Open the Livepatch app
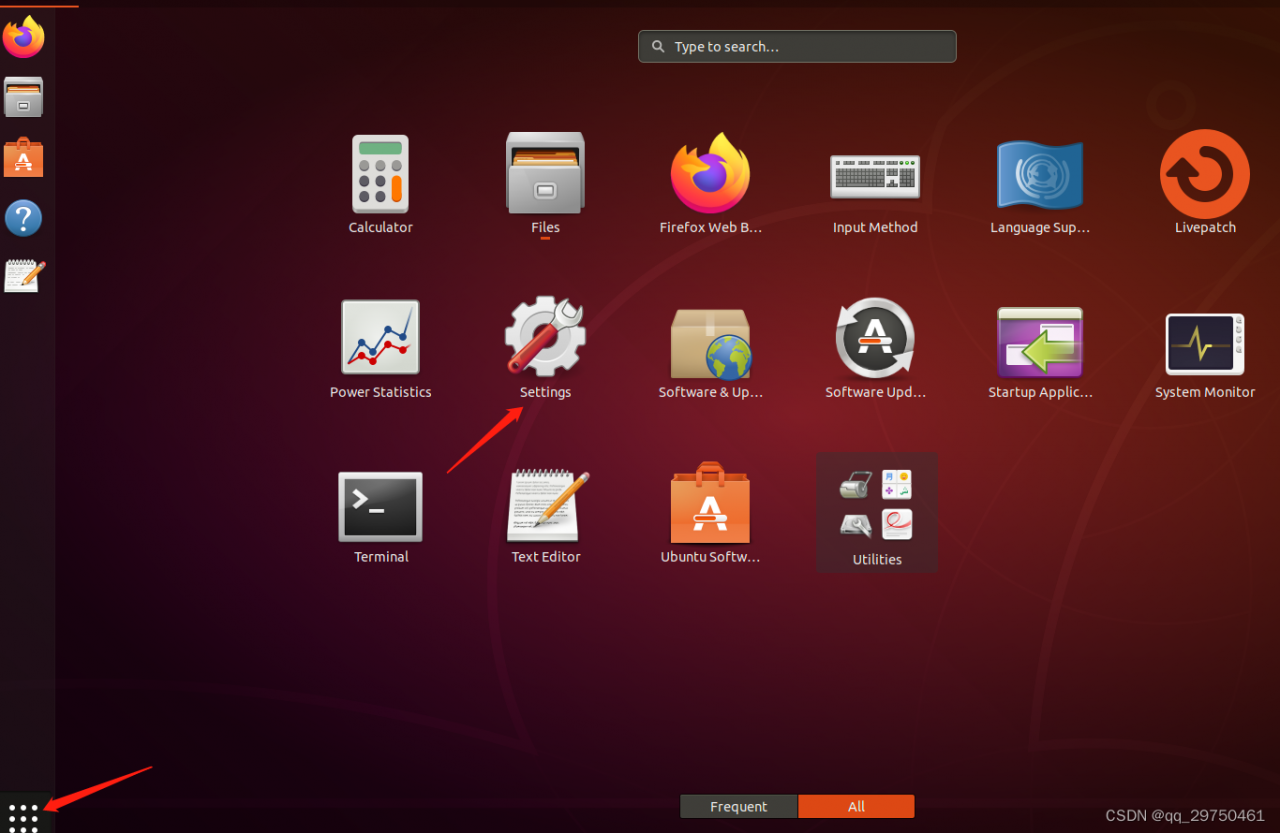The height and width of the screenshot is (833, 1280). [1205, 174]
